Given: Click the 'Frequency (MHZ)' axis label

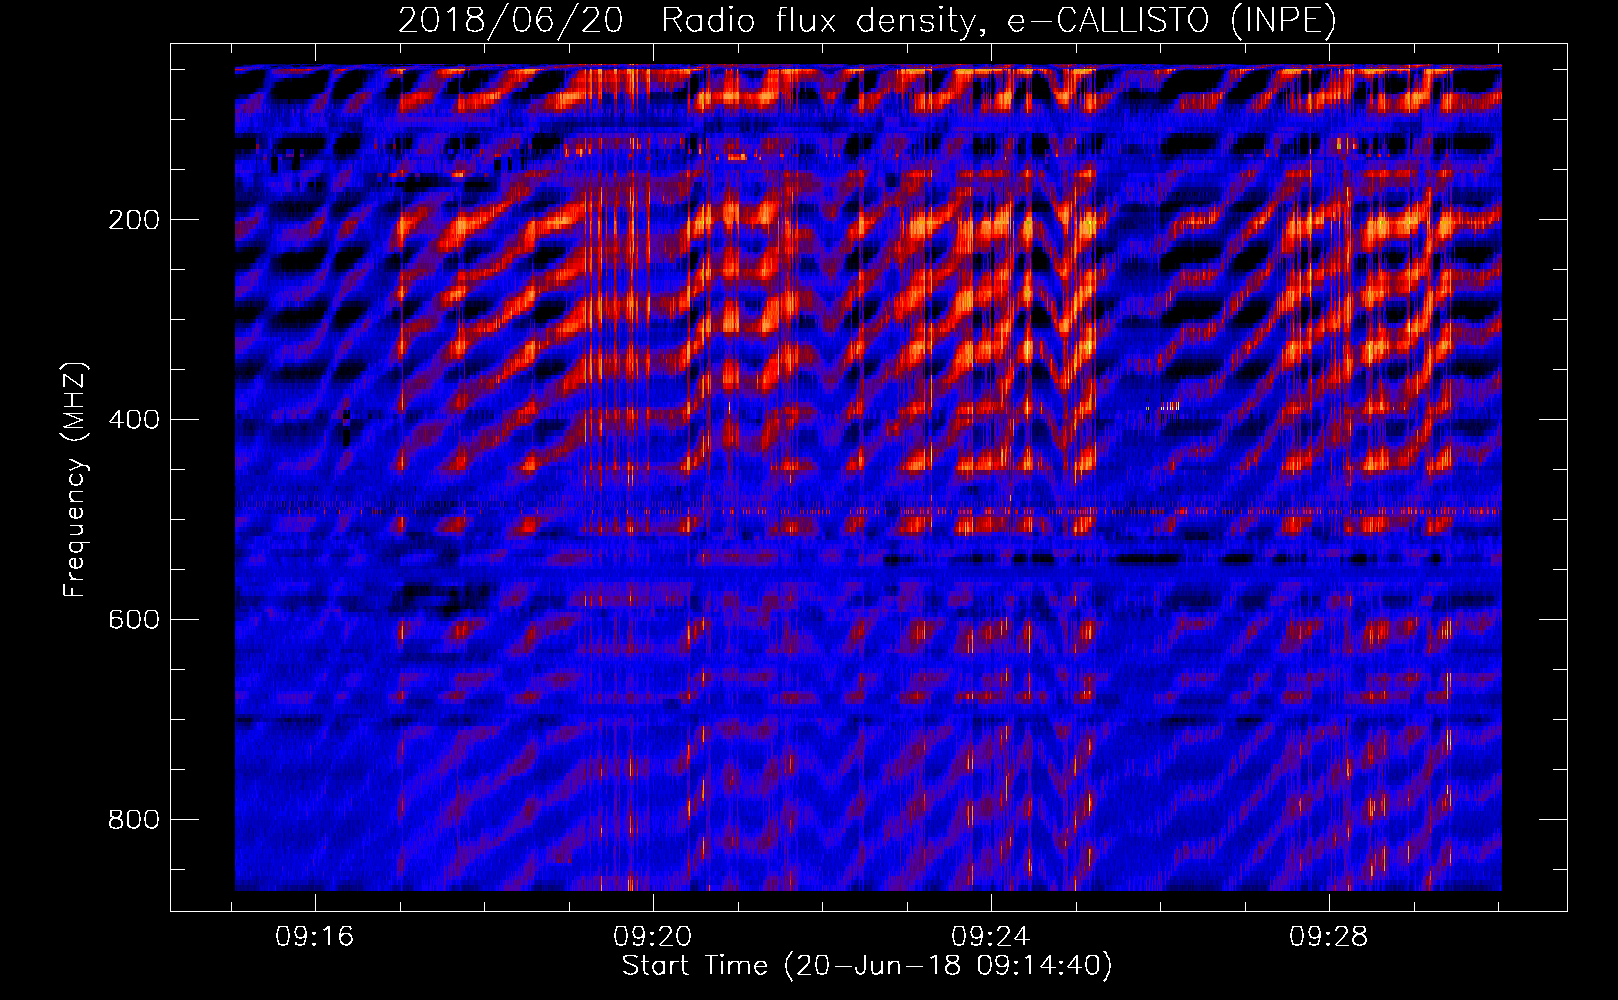Looking at the screenshot, I should click(75, 480).
